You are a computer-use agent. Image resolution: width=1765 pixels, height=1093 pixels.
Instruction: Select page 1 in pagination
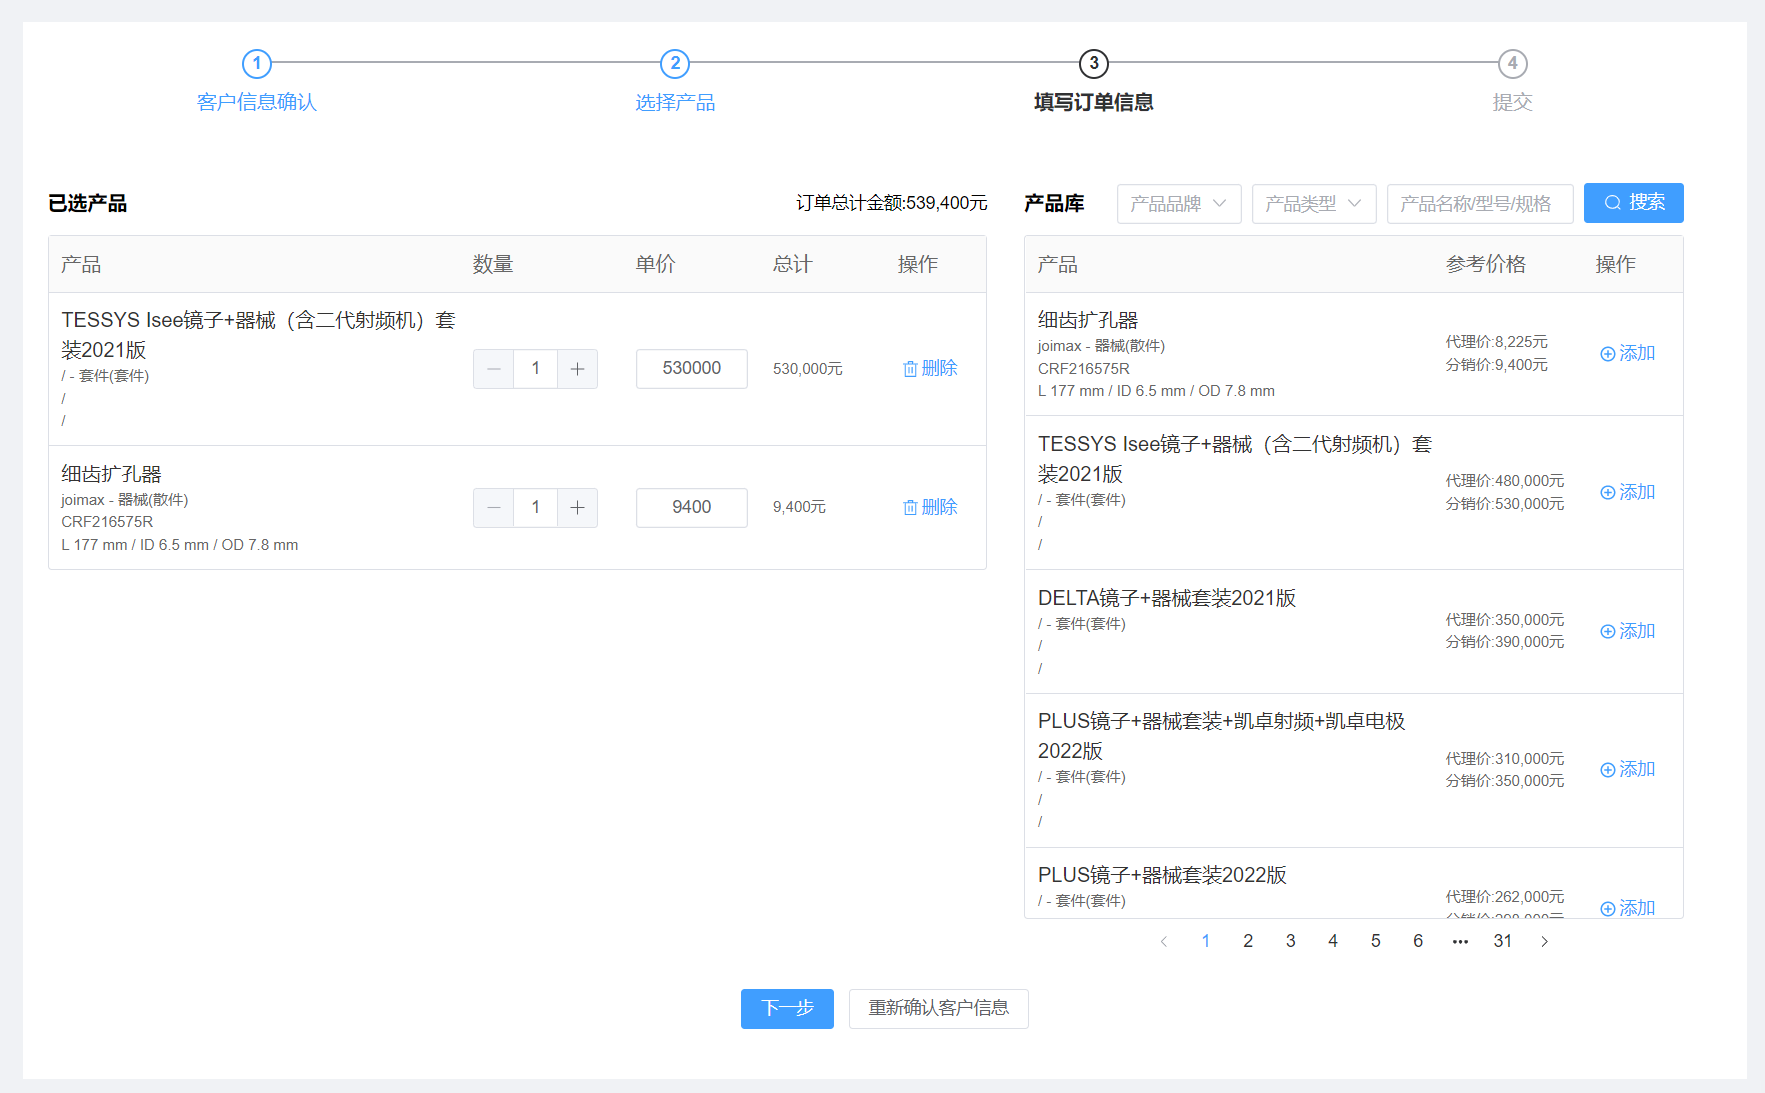point(1206,942)
